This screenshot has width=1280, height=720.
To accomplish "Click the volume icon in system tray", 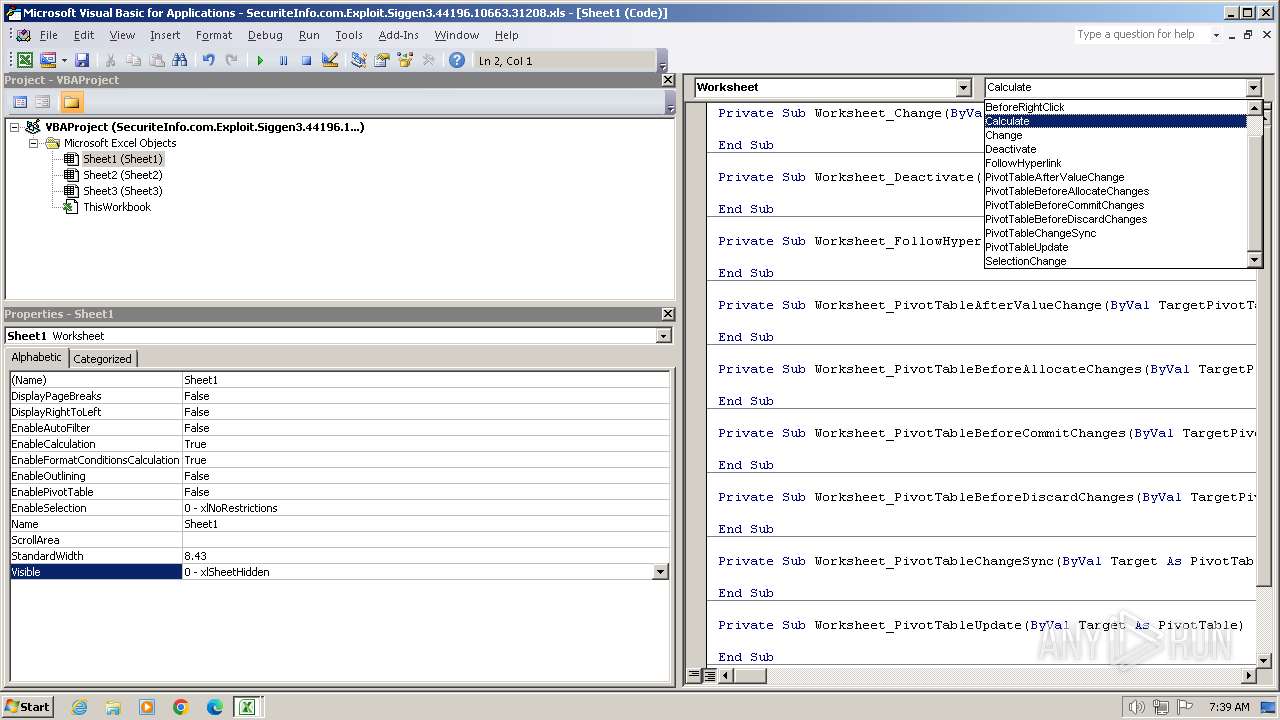I will pyautogui.click(x=1136, y=707).
